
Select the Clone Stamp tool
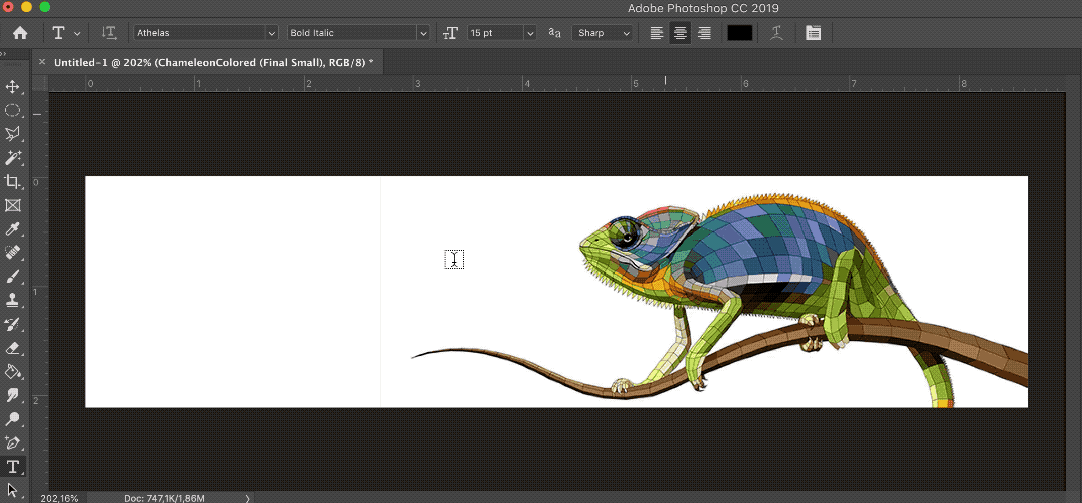13,300
